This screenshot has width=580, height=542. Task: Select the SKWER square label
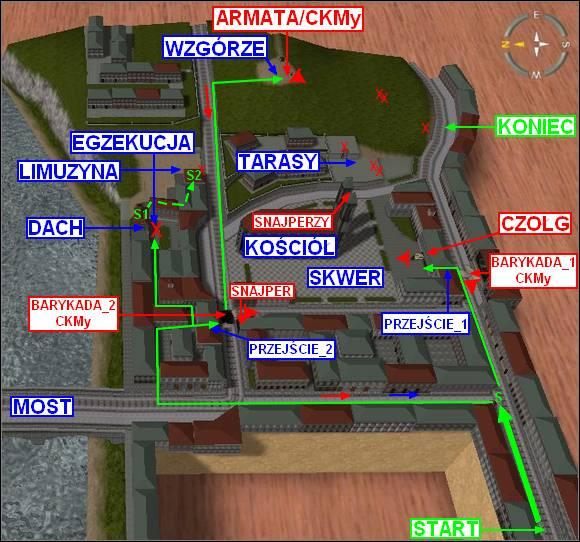[x=345, y=277]
